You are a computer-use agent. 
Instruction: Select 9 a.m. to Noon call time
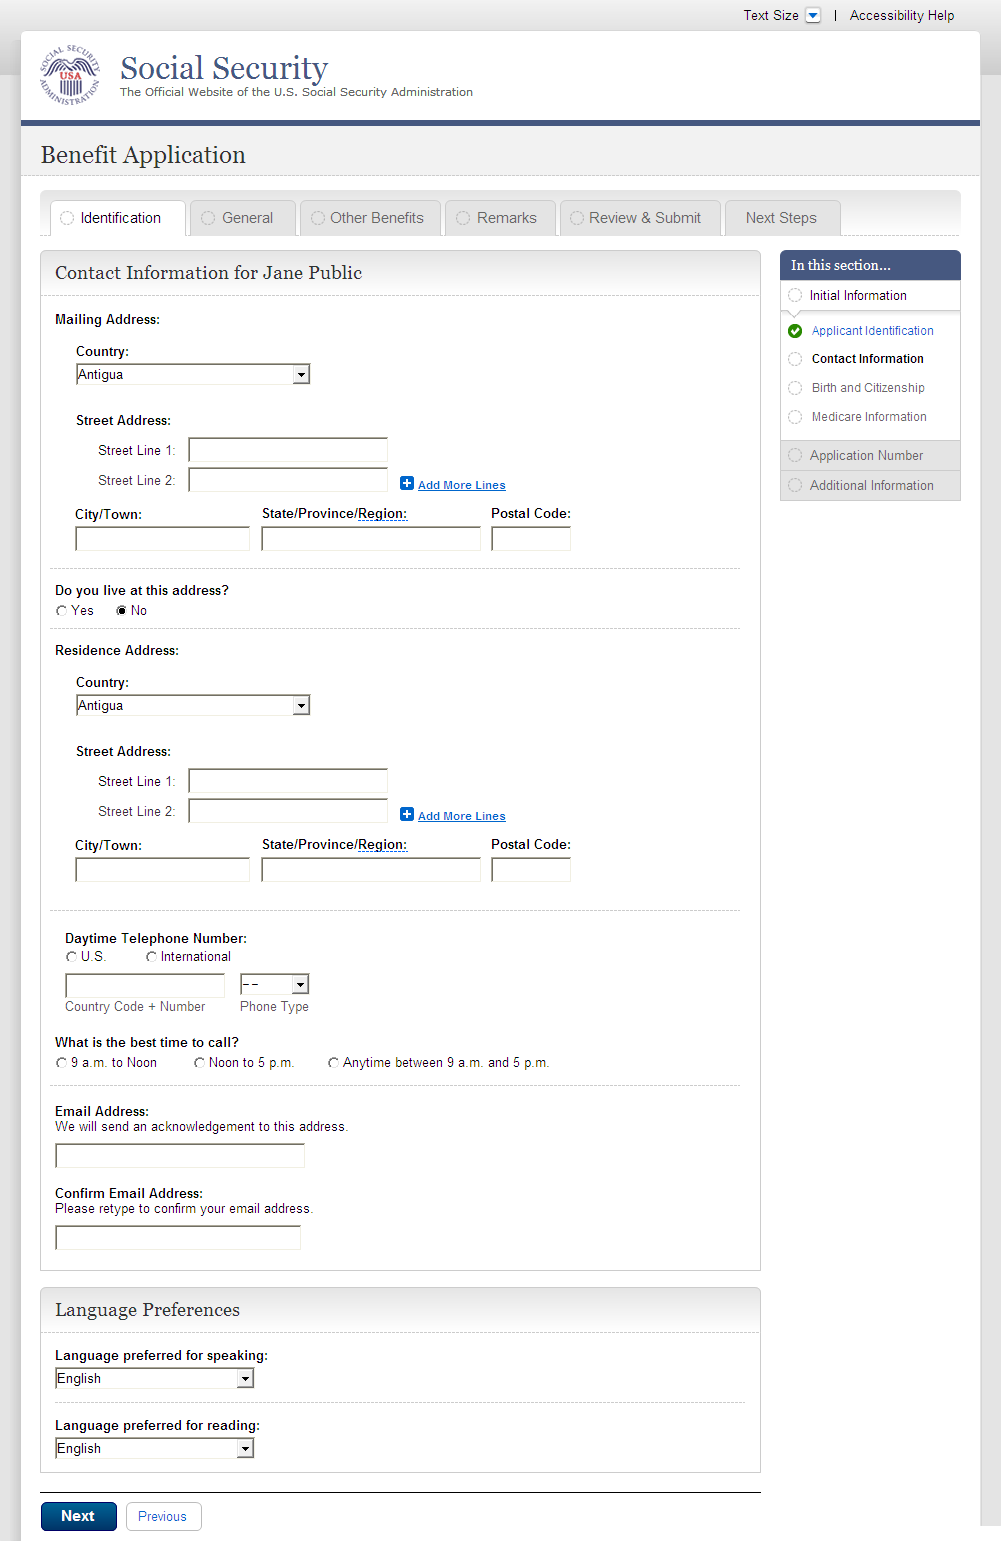[x=62, y=1063]
